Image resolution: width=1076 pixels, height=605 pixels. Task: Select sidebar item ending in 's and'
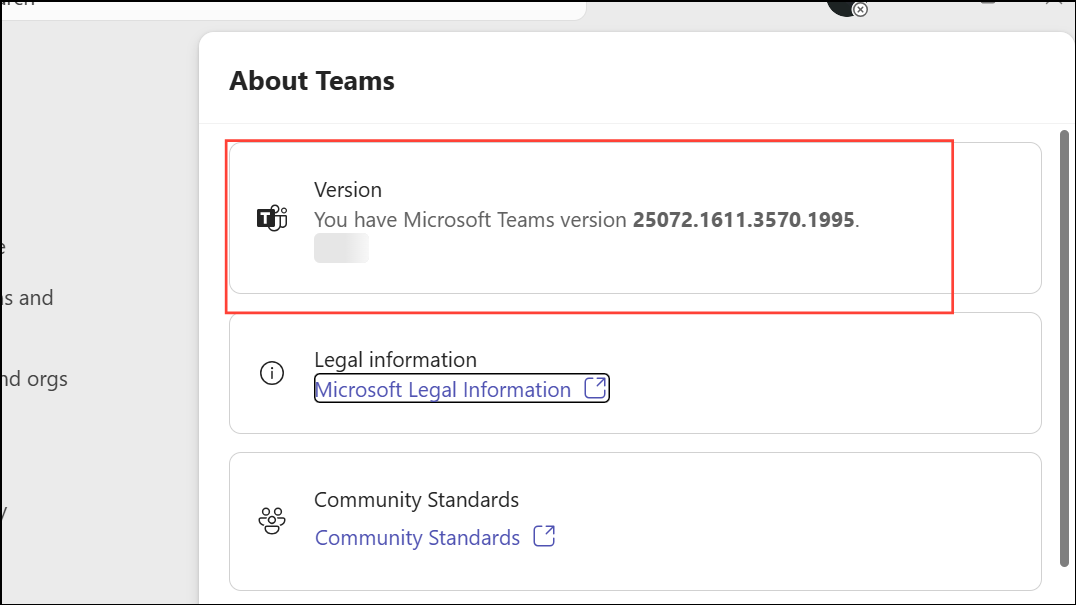[27, 298]
